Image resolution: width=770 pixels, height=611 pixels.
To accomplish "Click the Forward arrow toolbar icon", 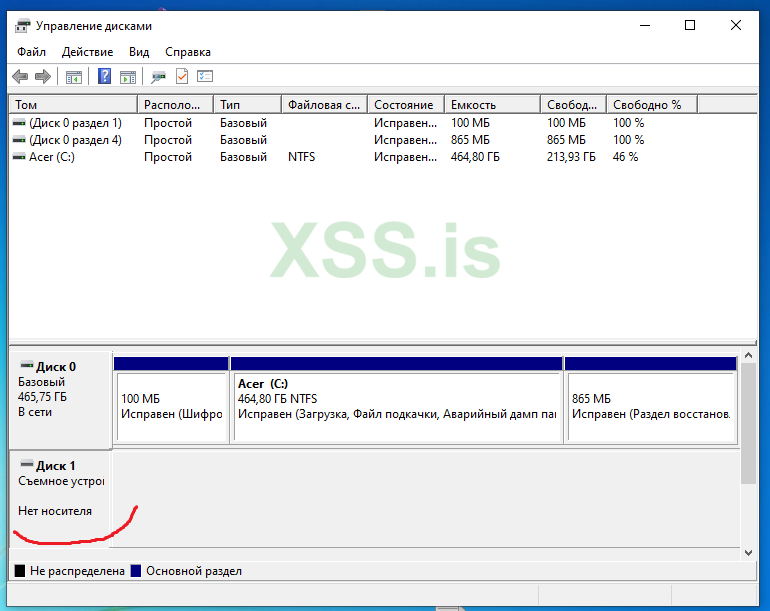I will click(x=43, y=77).
